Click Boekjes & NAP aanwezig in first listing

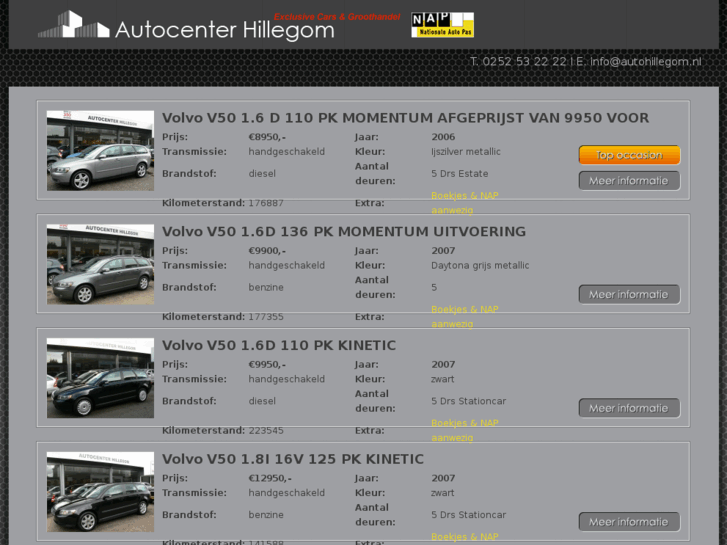465,203
